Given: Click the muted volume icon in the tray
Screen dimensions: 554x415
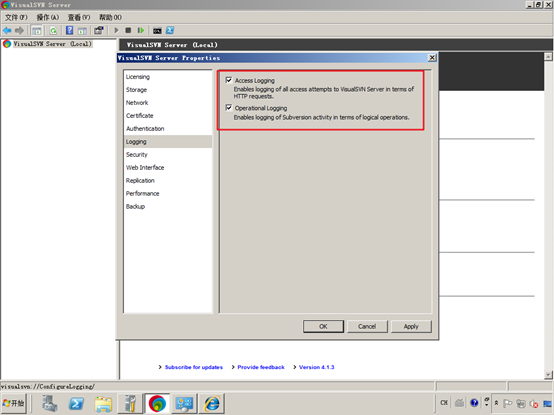Looking at the screenshot, I should point(534,403).
